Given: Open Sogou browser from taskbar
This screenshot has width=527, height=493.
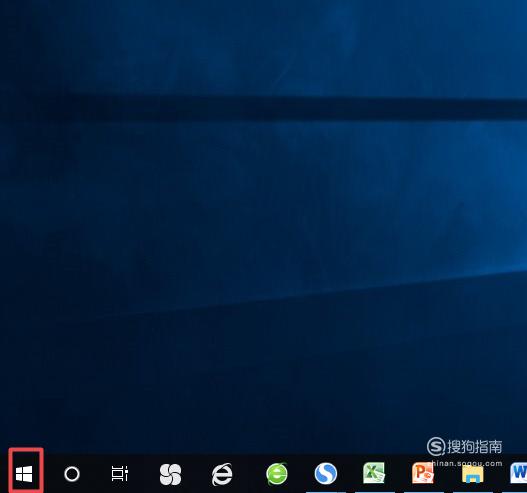Looking at the screenshot, I should [x=326, y=474].
